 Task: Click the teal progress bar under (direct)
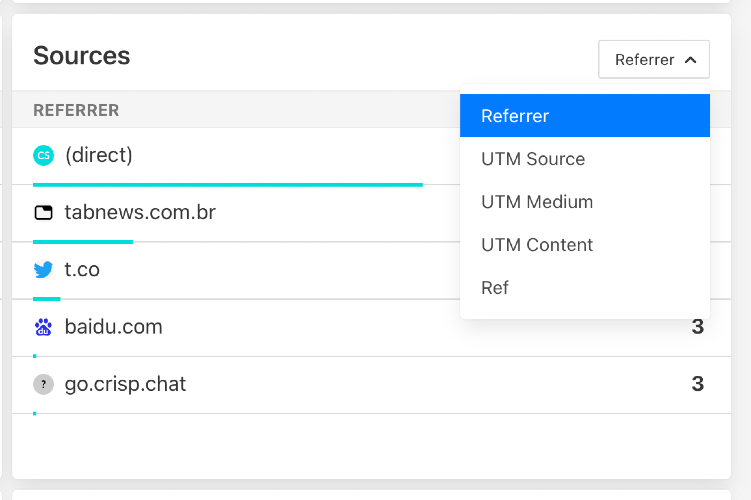click(228, 185)
